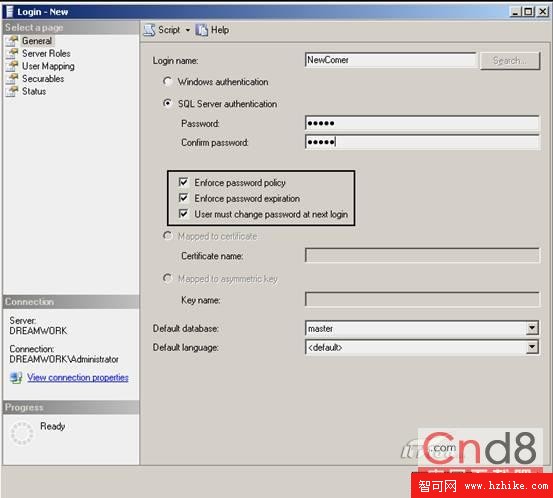Click the Password field
The image size is (553, 498).
coord(422,123)
